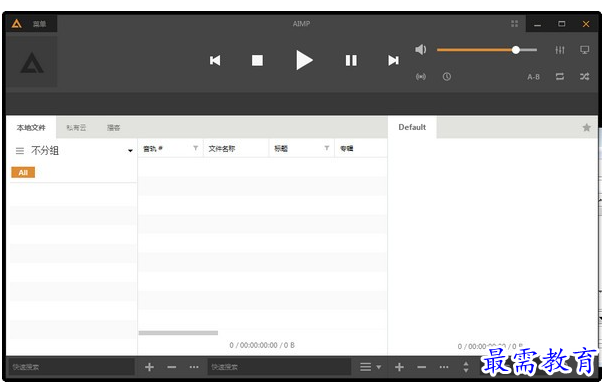The image size is (605, 392).
Task: Add files to library with plus button
Action: tap(149, 367)
